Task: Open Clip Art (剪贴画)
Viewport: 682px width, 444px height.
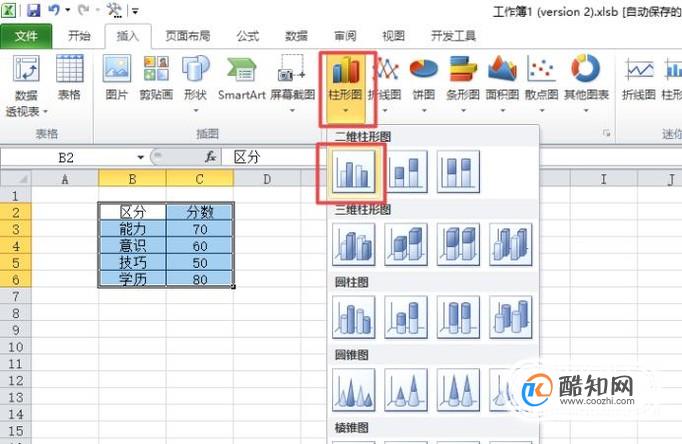Action: click(156, 78)
